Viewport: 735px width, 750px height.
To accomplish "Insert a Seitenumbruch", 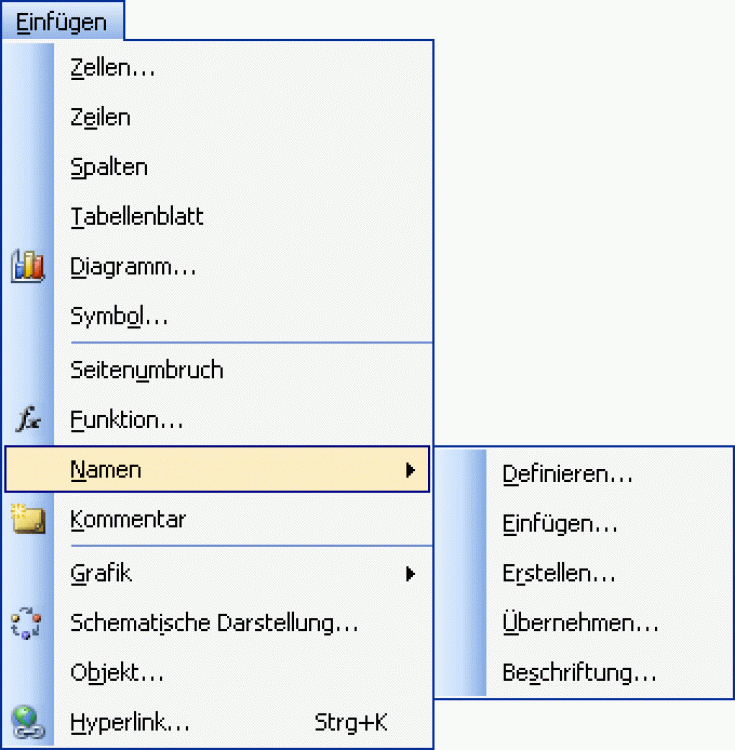I will click(146, 370).
